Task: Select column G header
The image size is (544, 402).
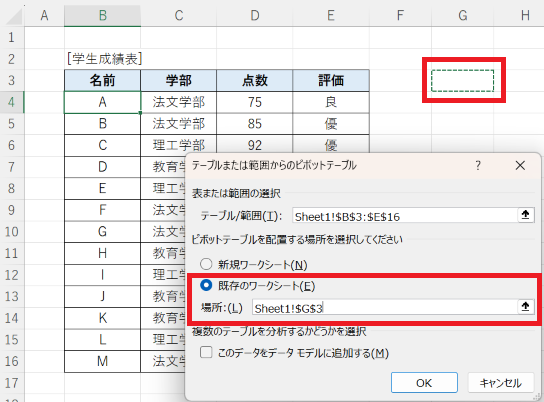Action: 462,16
